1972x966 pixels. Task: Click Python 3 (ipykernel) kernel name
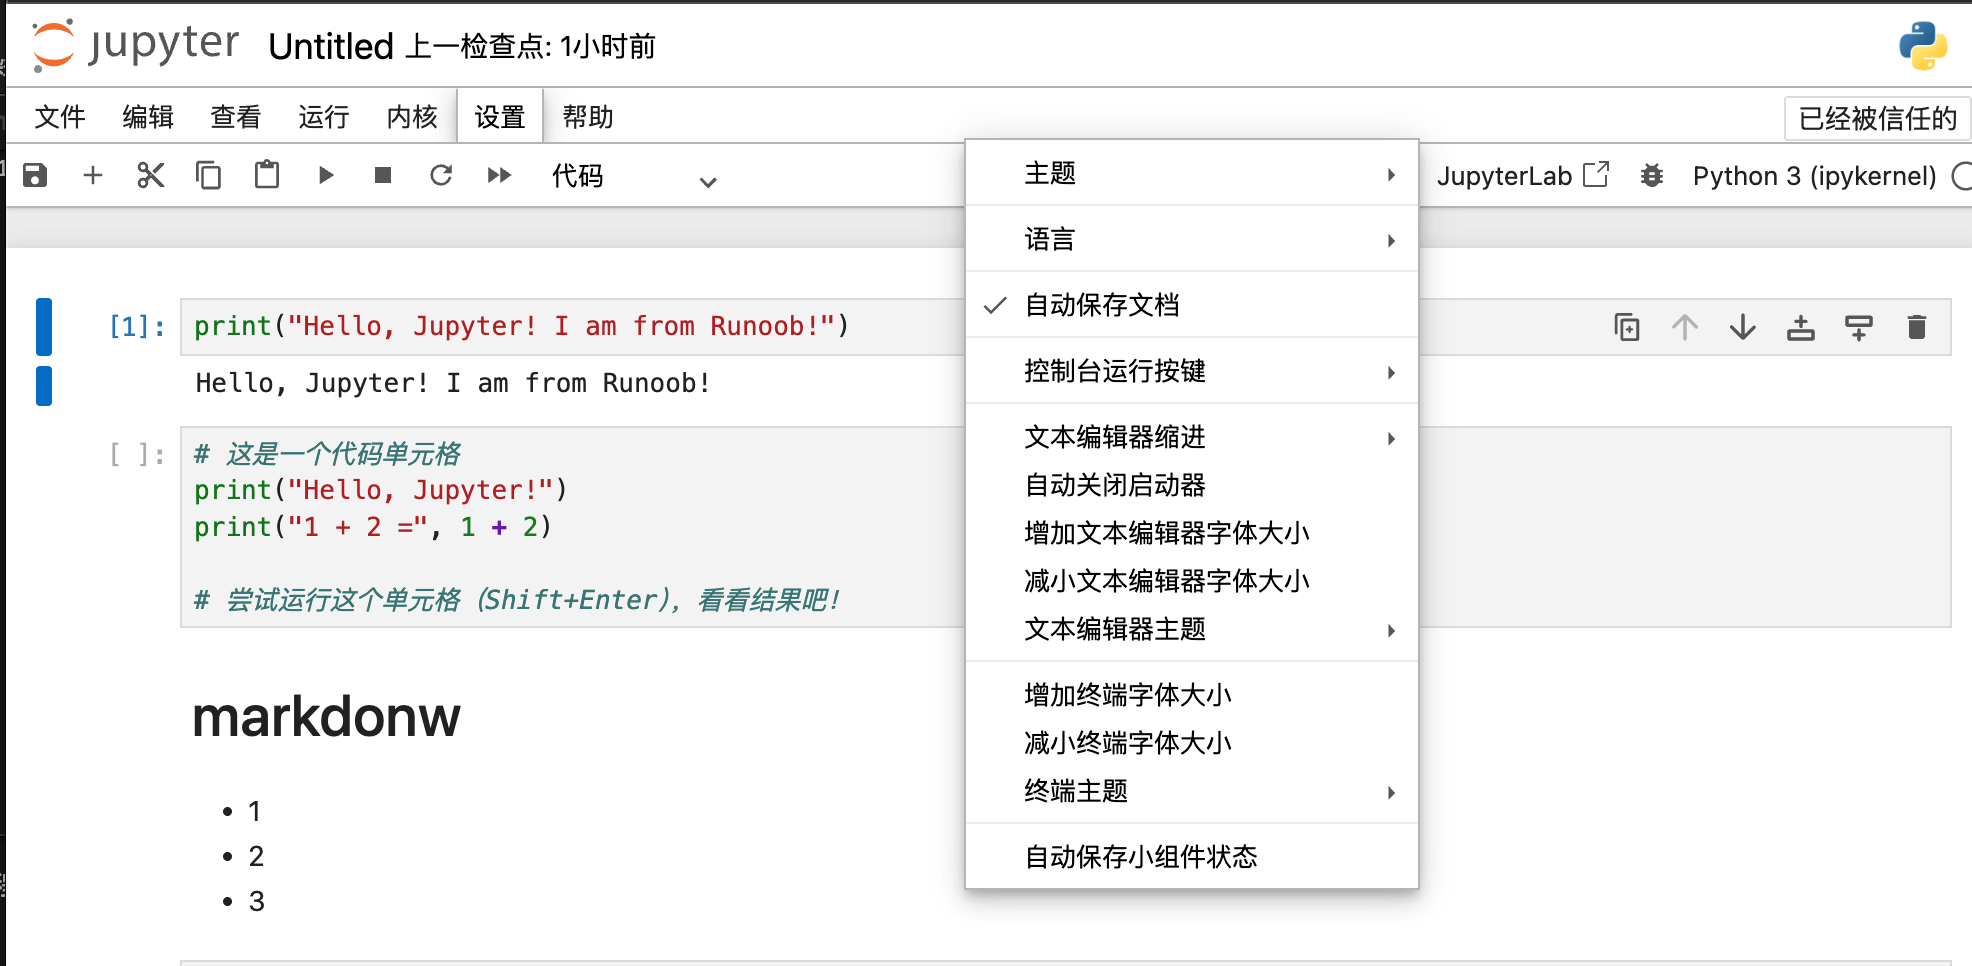[x=1814, y=176]
